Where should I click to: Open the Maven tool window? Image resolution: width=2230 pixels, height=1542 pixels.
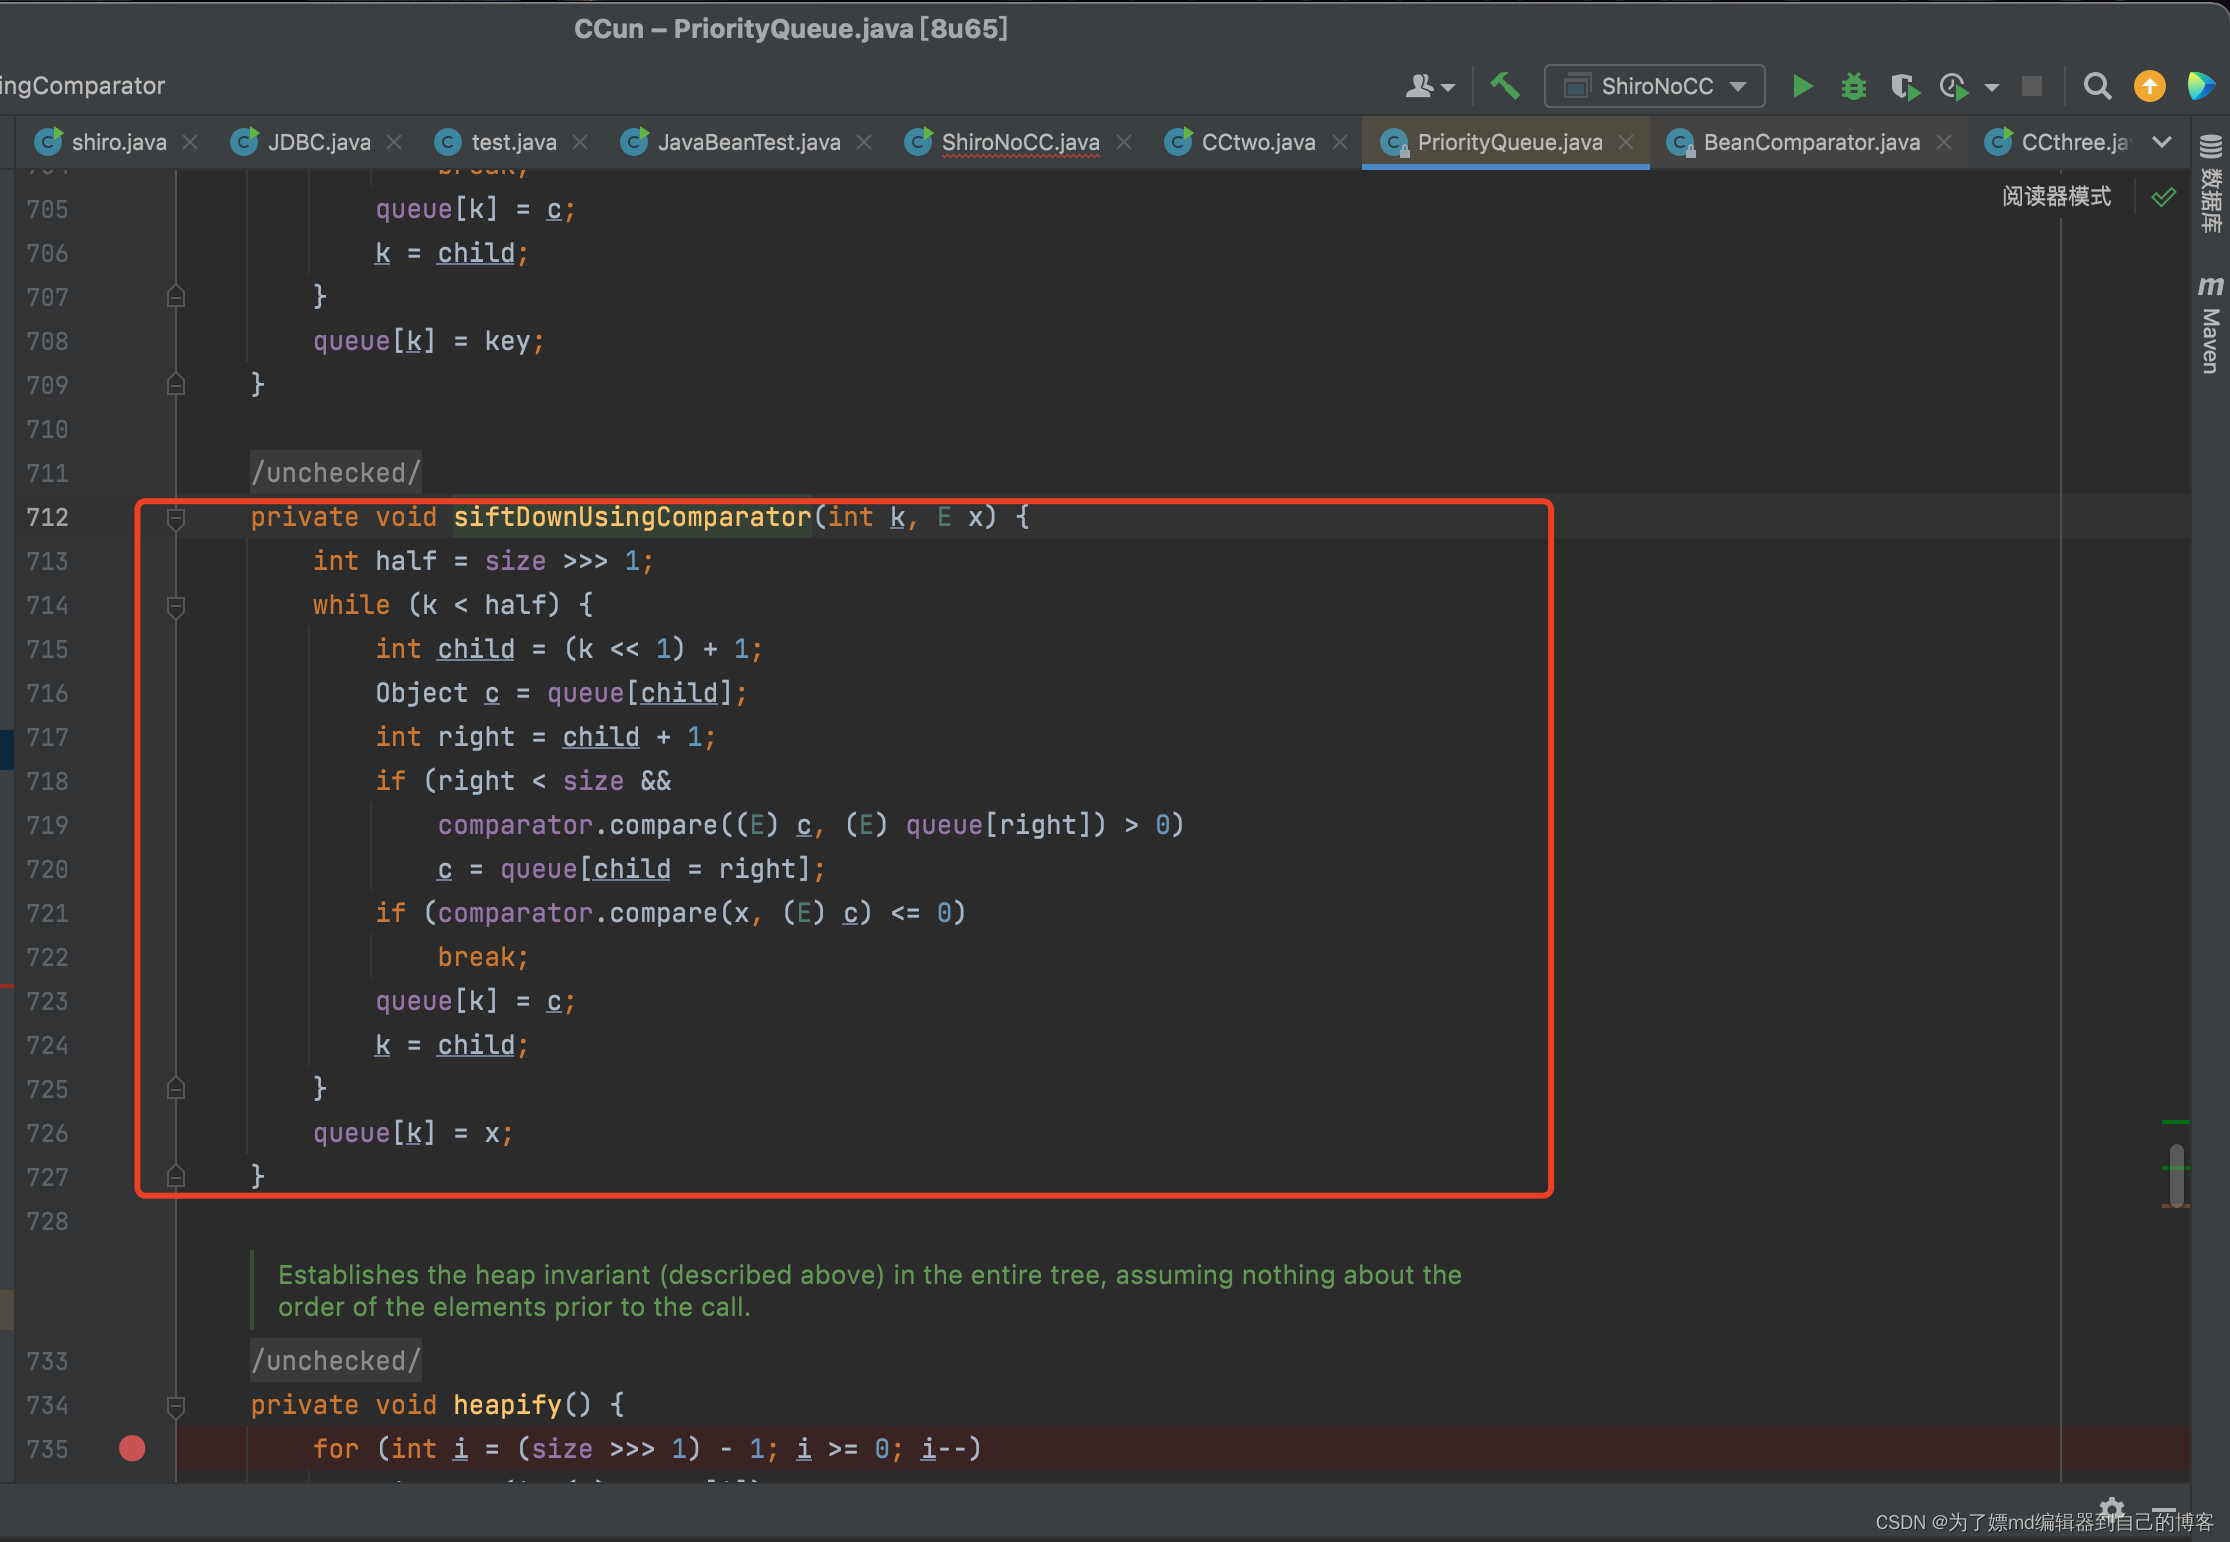point(2211,325)
